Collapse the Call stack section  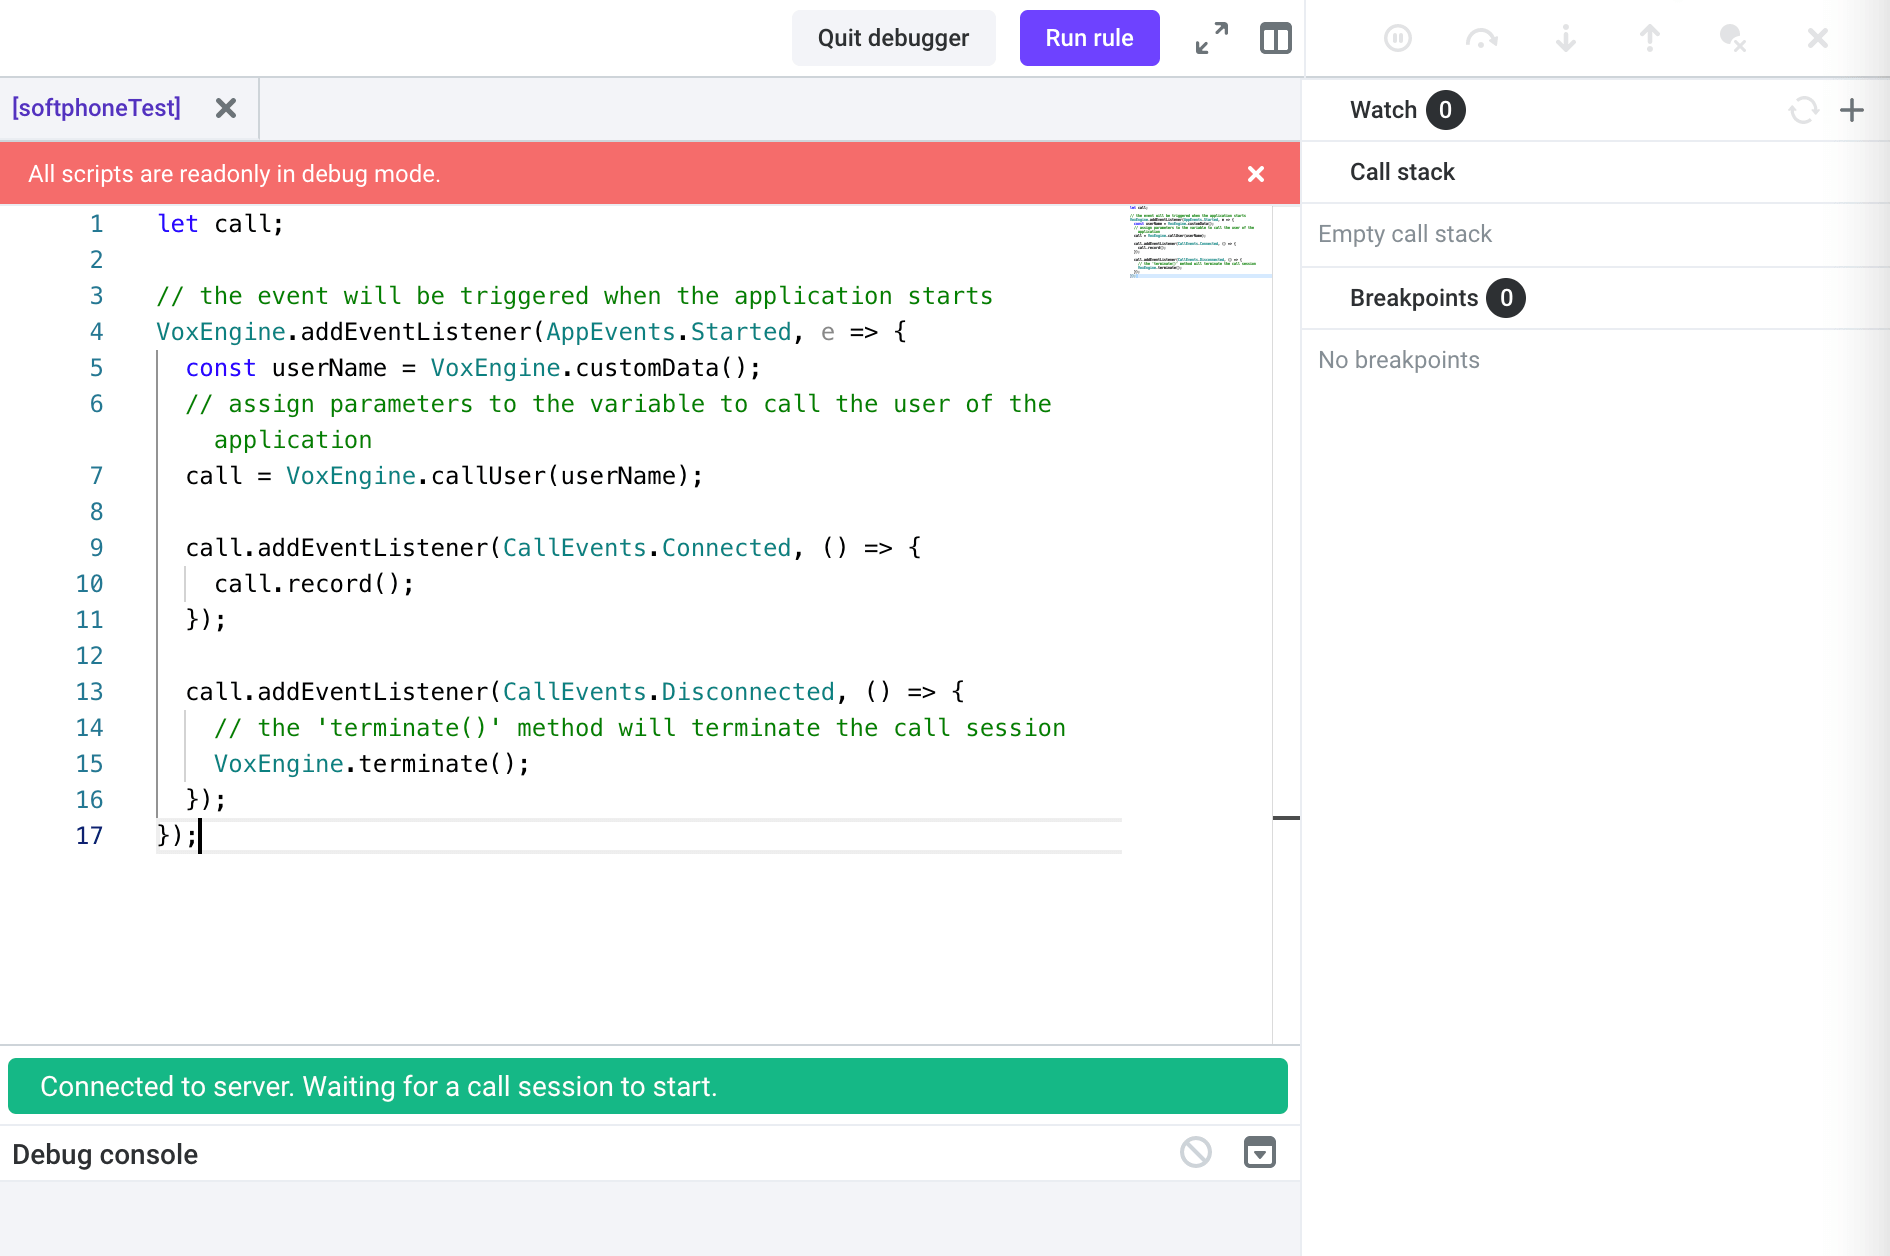coord(1402,172)
